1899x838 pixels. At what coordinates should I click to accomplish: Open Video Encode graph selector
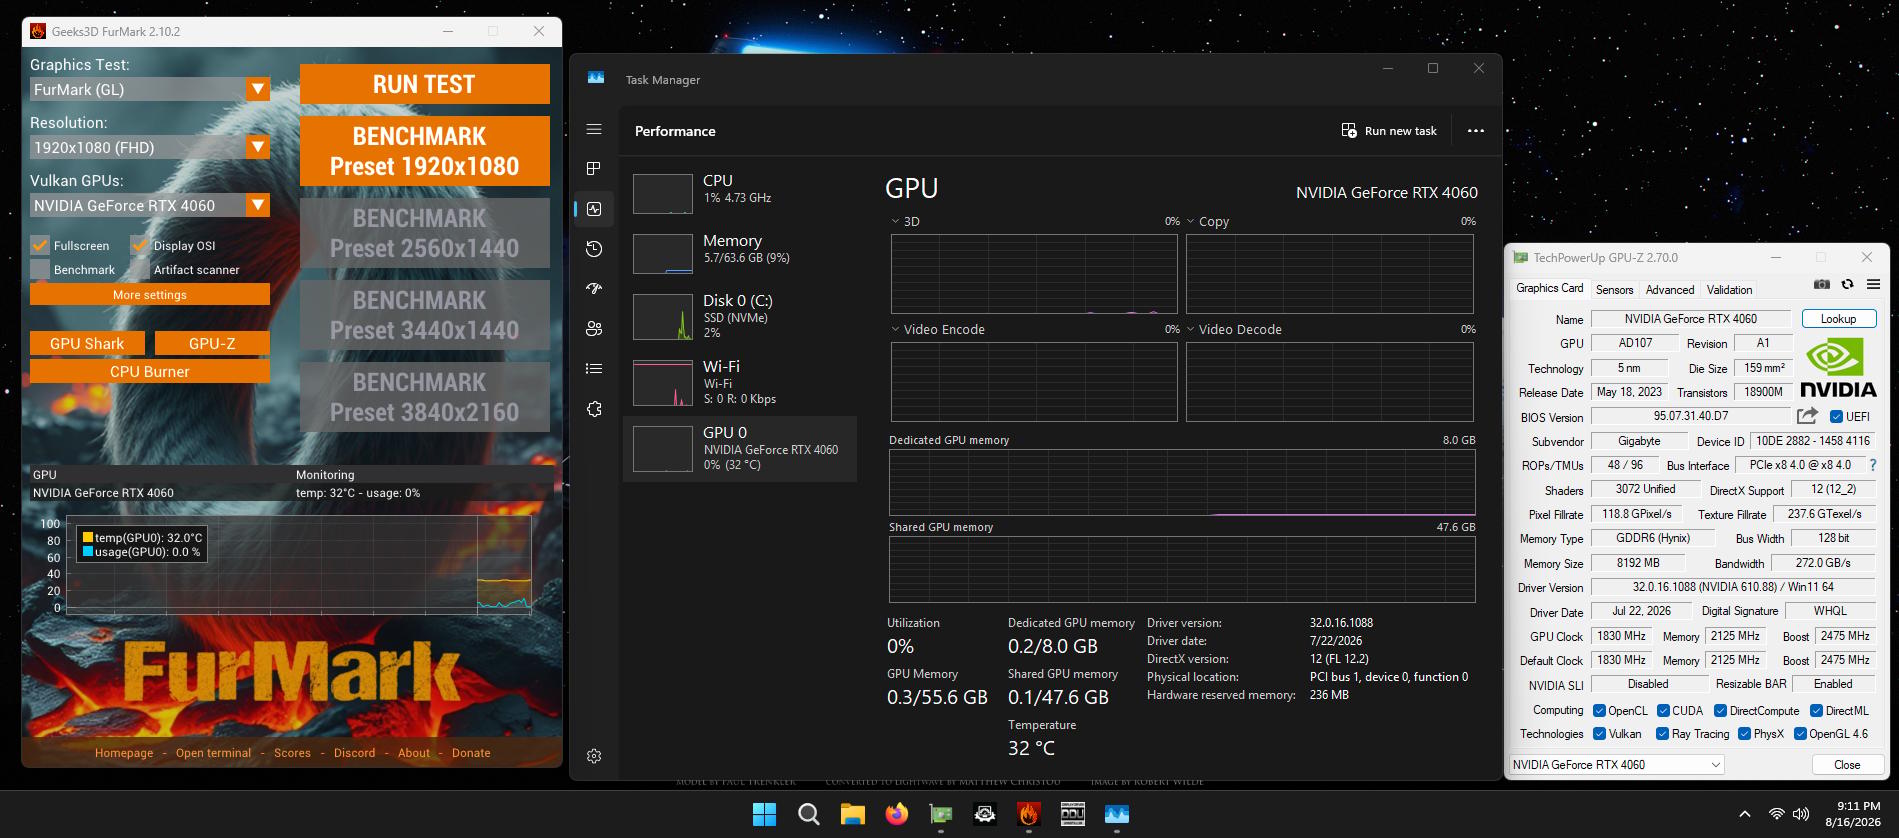pos(938,329)
